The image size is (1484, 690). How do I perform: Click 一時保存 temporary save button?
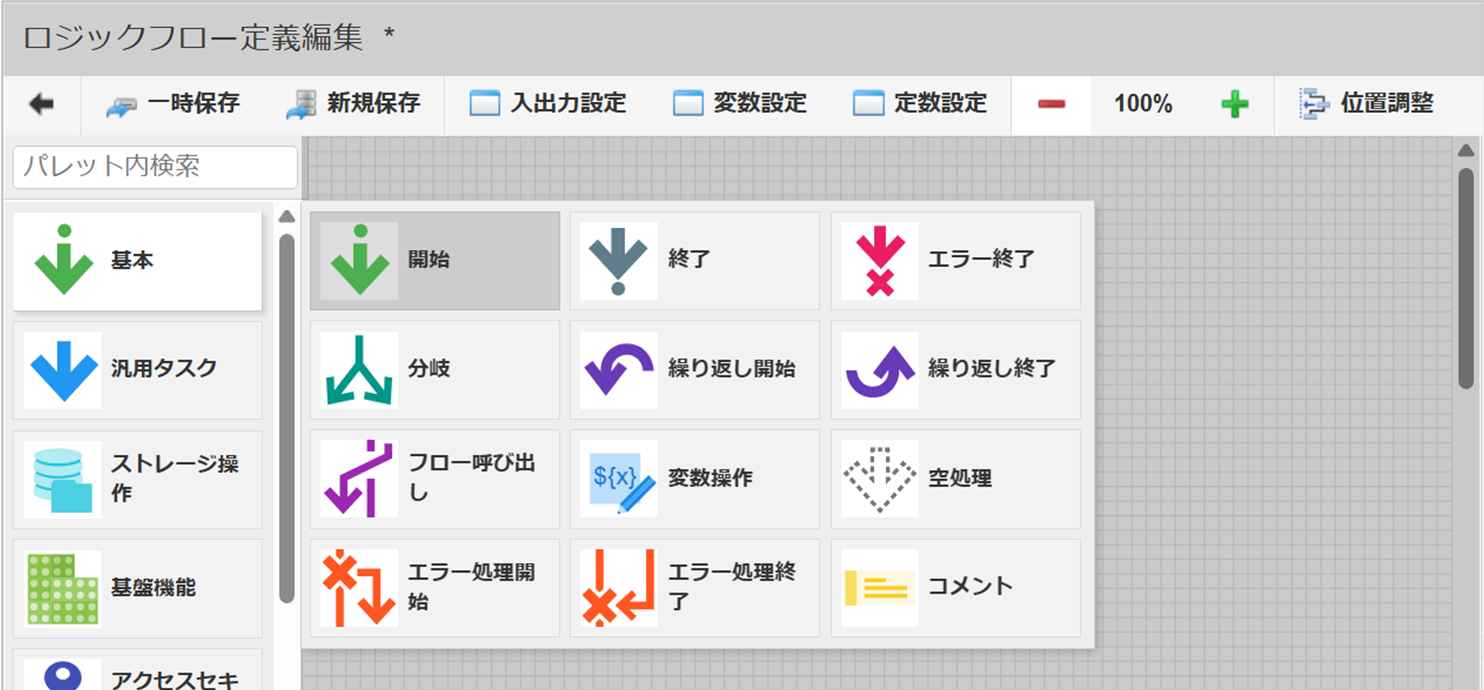point(173,104)
